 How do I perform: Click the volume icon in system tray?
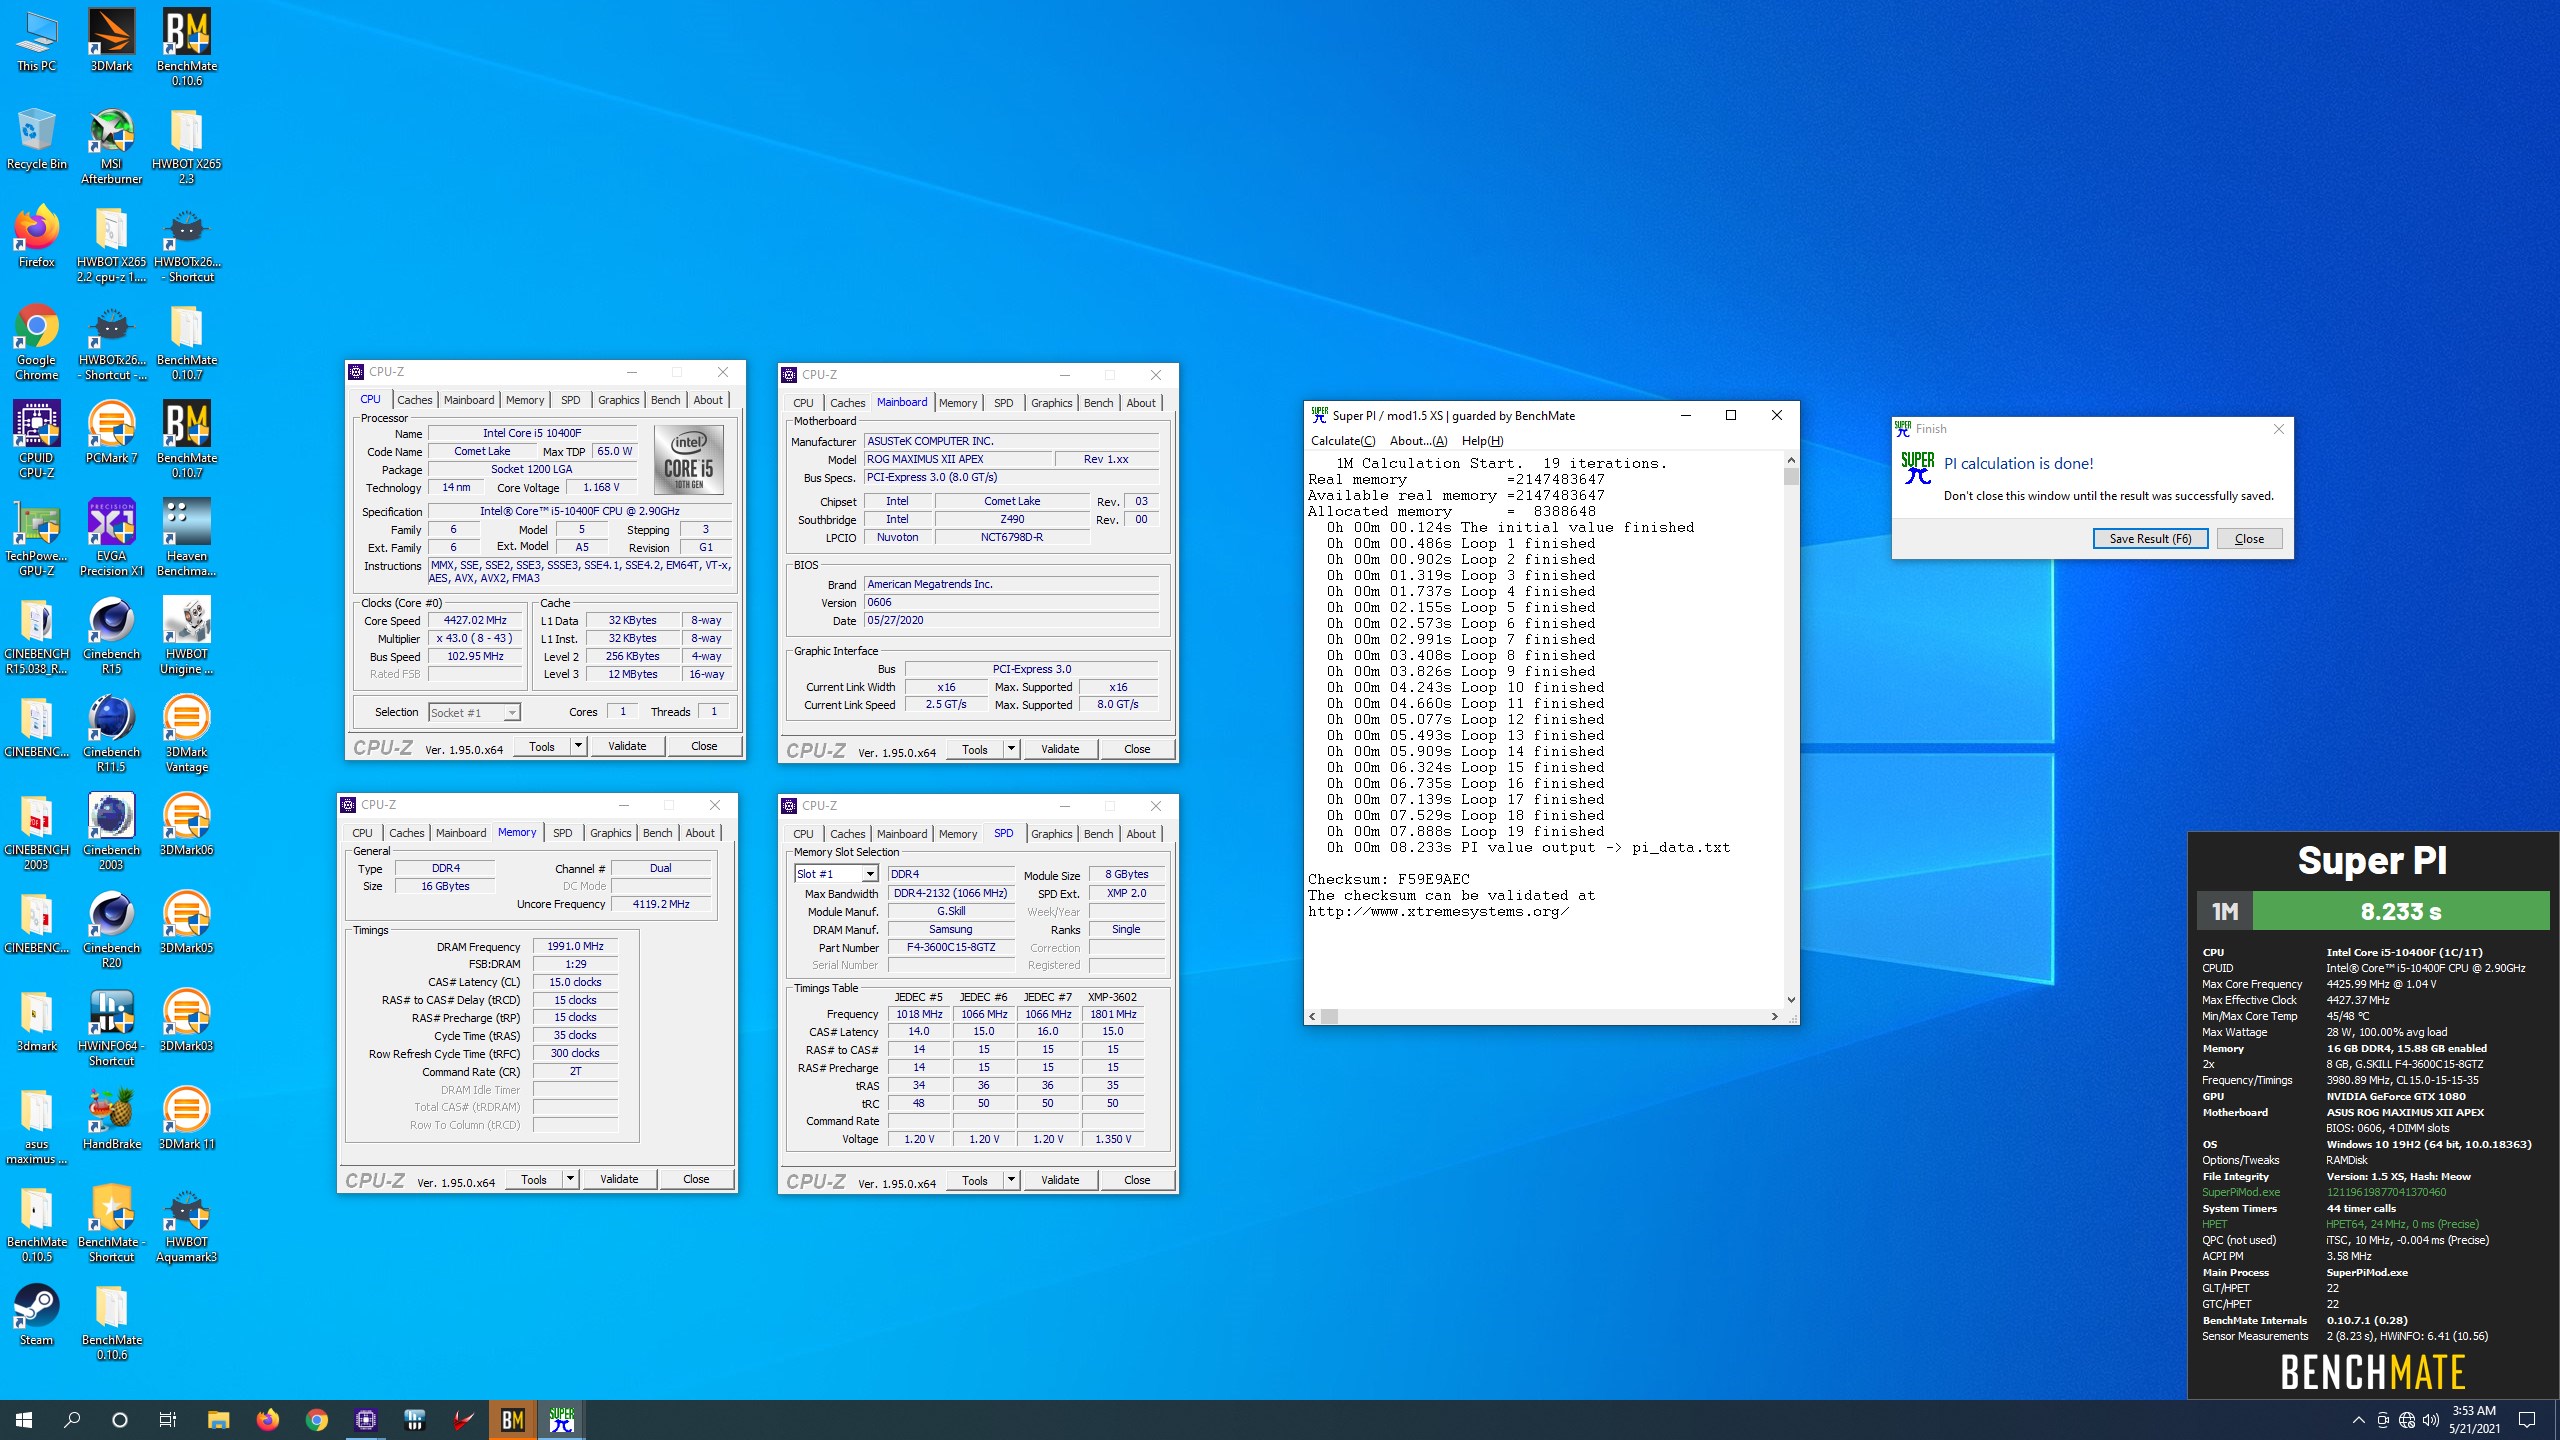click(x=2431, y=1420)
